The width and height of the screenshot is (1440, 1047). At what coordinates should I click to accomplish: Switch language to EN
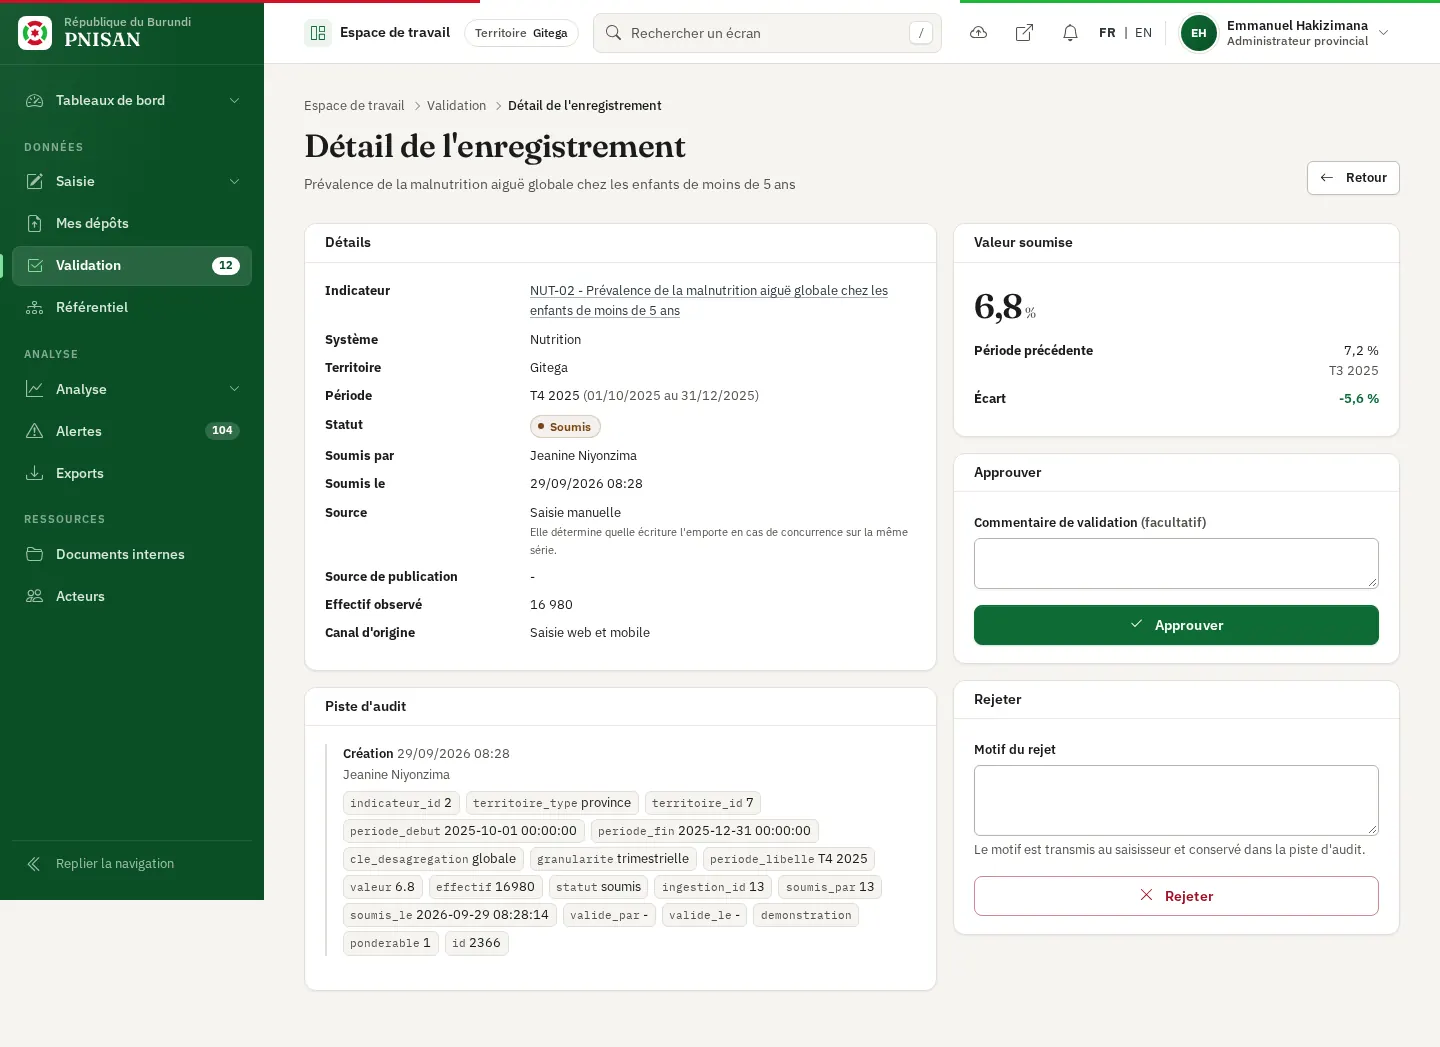coord(1143,33)
